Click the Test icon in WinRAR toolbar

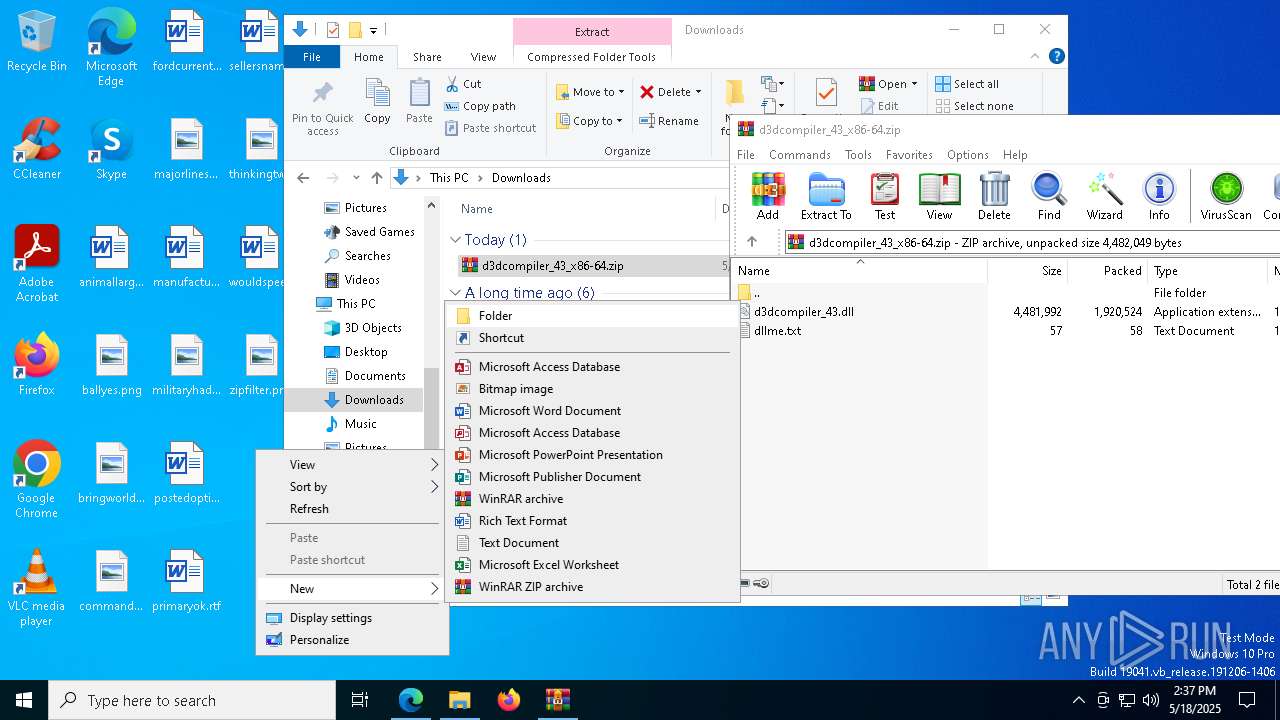pyautogui.click(x=885, y=196)
